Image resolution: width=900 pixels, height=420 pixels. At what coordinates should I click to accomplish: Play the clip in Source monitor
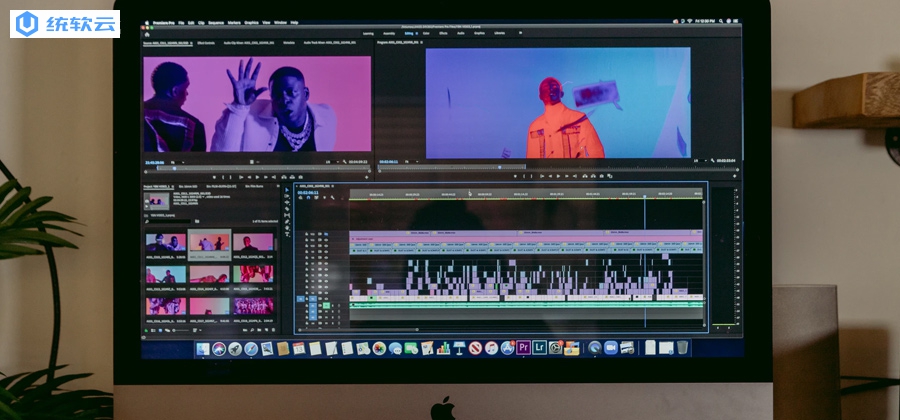click(257, 177)
